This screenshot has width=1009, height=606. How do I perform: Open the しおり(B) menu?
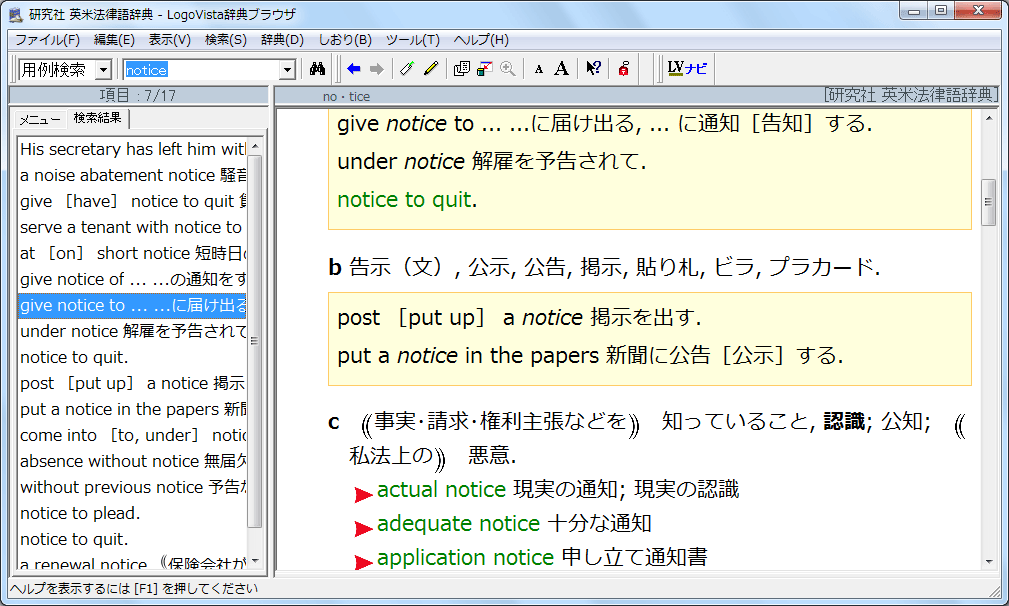pyautogui.click(x=344, y=40)
